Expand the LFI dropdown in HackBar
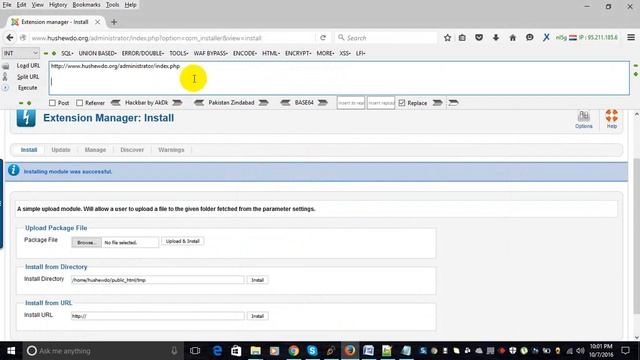The height and width of the screenshot is (360, 640). (x=360, y=53)
